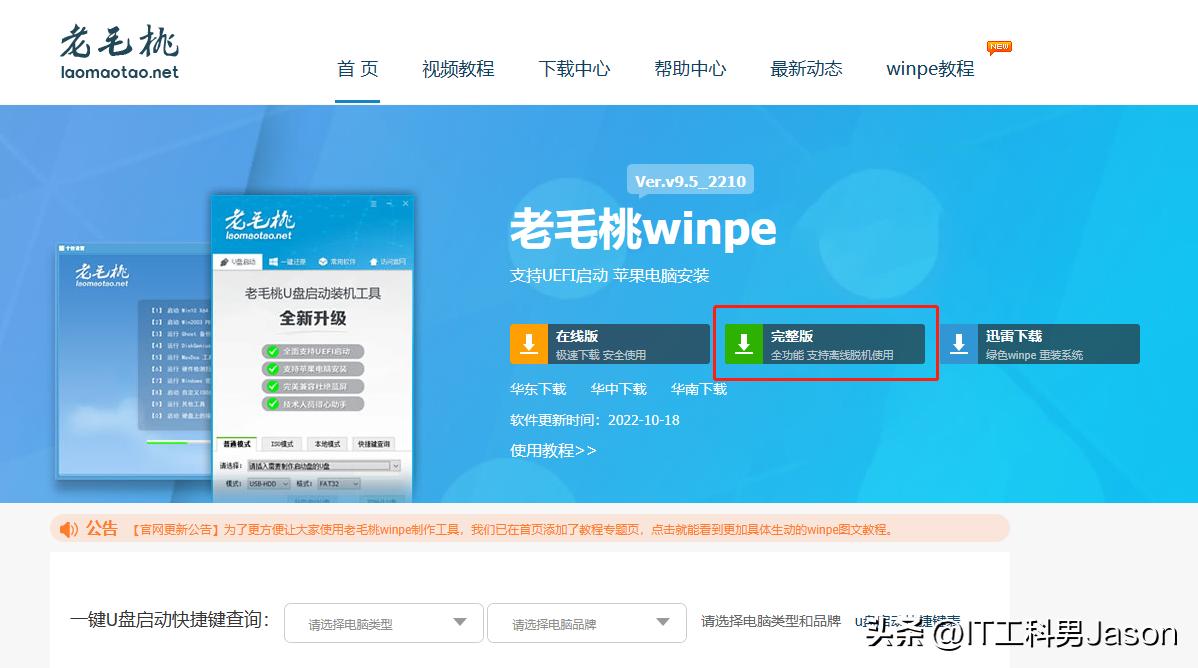Open the 请选择电脑品牌 dropdown
The height and width of the screenshot is (668, 1198).
(586, 622)
